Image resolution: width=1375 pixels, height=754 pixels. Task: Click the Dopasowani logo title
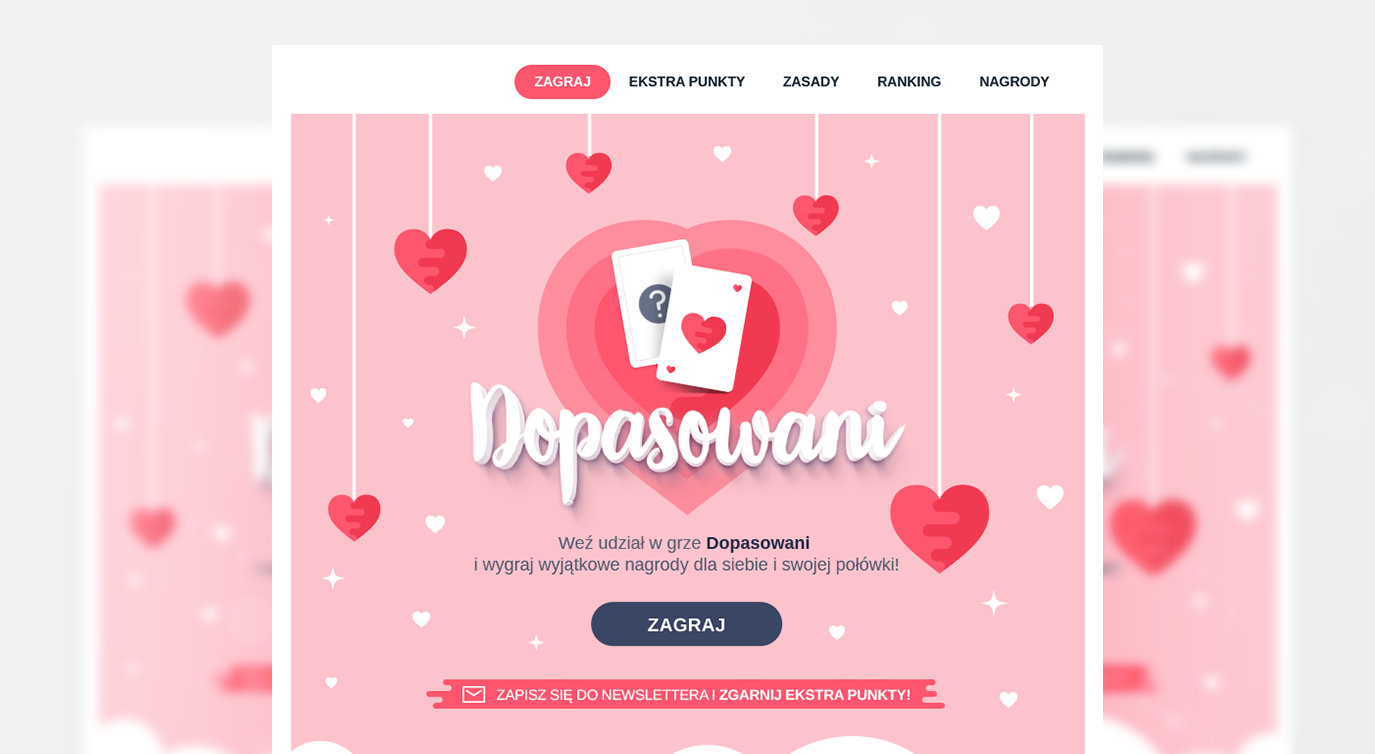tap(686, 440)
